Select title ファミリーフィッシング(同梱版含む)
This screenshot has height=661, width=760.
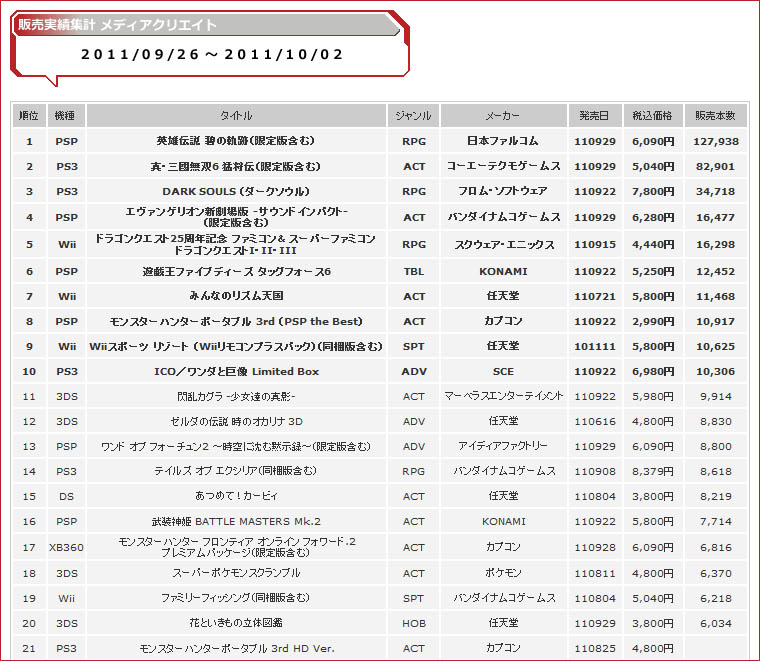tap(236, 598)
